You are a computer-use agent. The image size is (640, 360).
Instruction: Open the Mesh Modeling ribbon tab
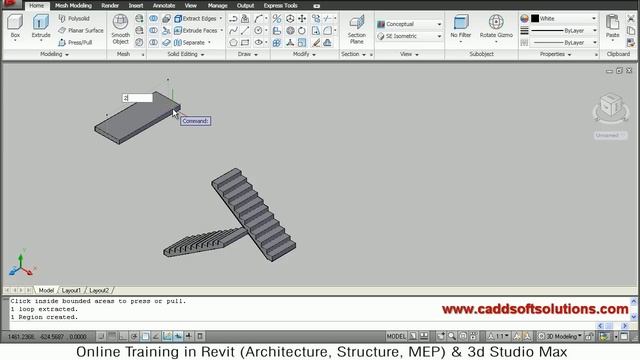click(73, 6)
